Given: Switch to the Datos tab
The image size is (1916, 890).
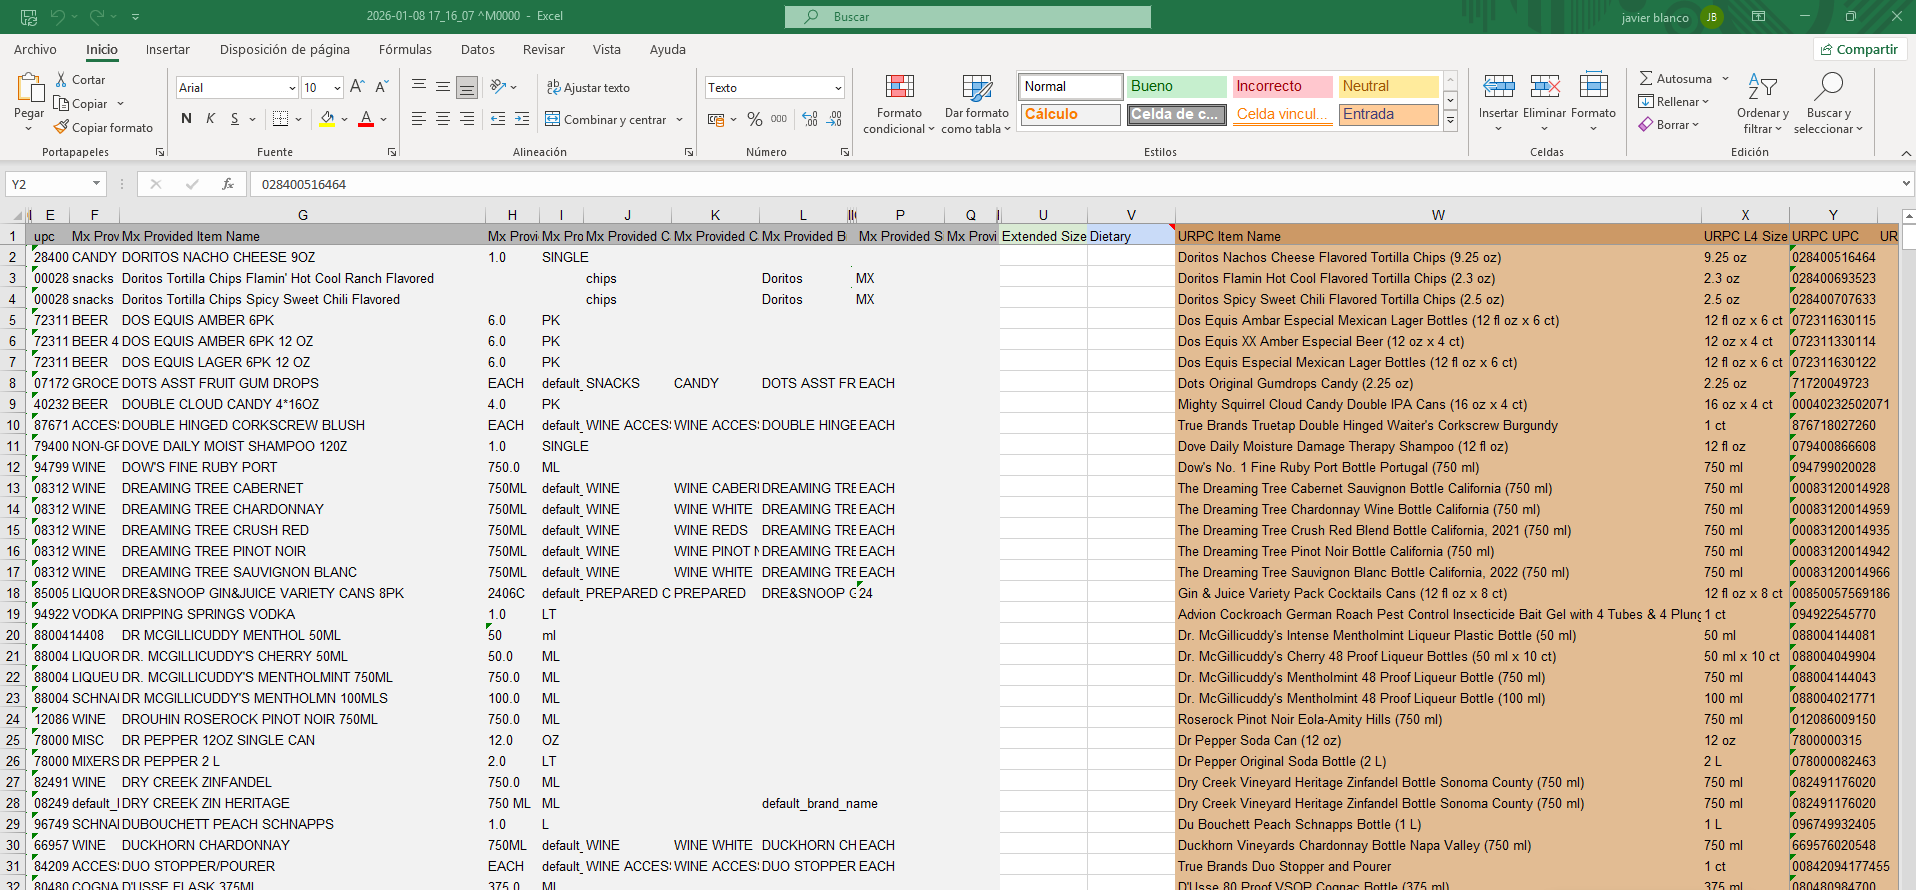Looking at the screenshot, I should pyautogui.click(x=478, y=49).
